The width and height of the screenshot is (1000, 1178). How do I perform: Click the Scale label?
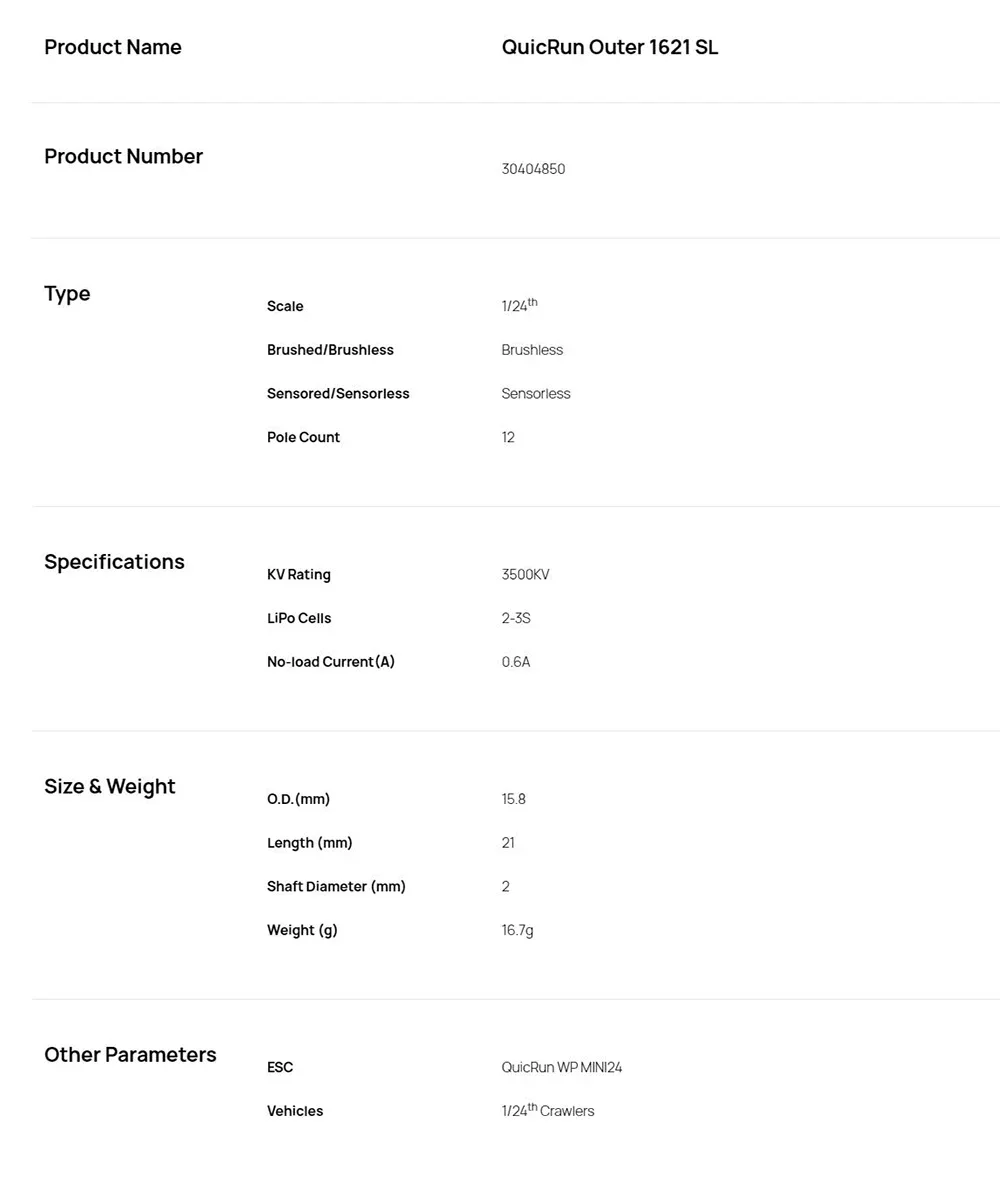[285, 307]
